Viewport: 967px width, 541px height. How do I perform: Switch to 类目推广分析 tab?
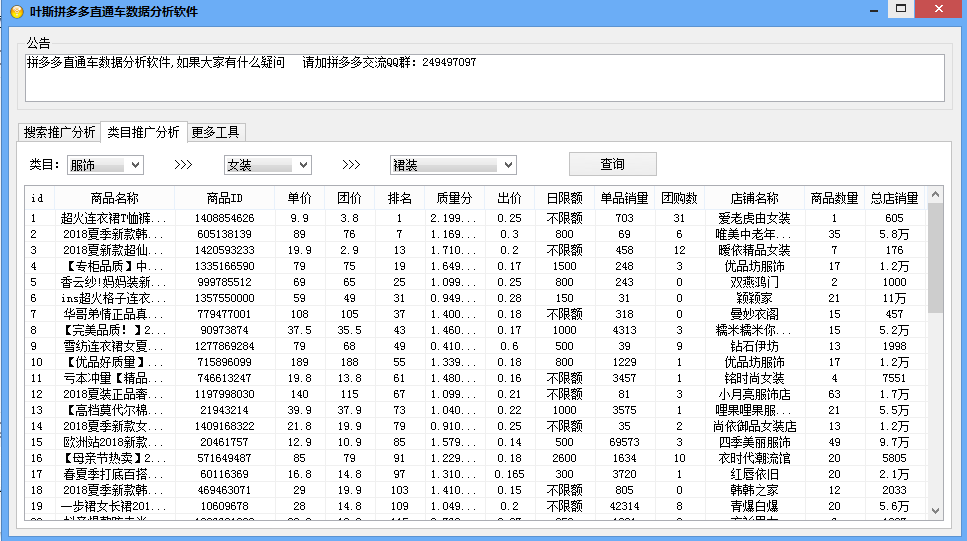tap(143, 131)
